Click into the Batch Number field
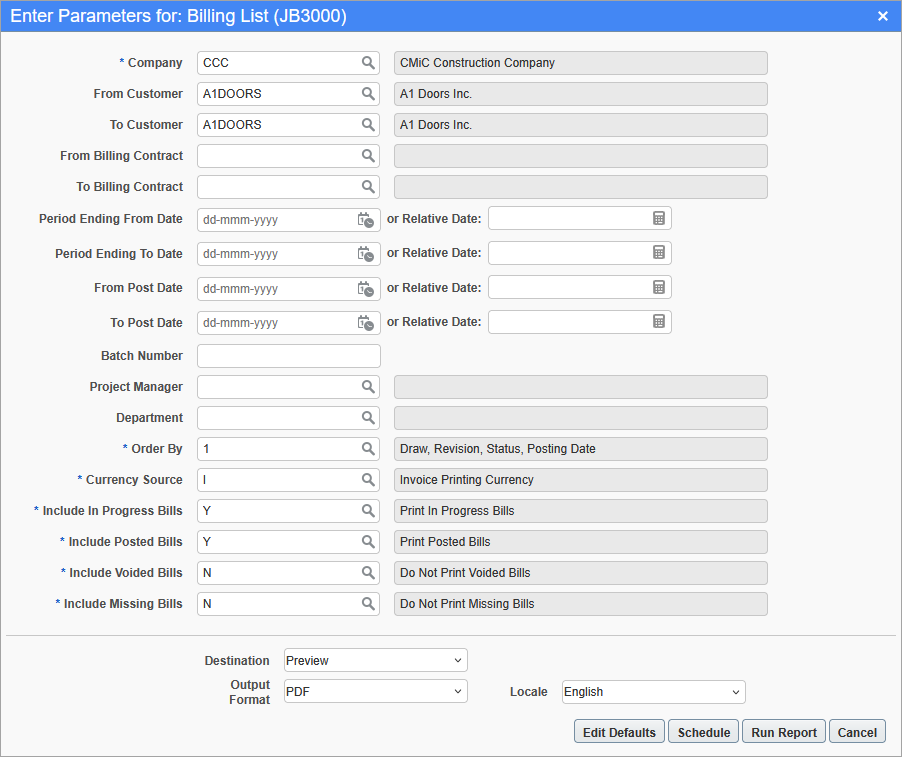 288,356
